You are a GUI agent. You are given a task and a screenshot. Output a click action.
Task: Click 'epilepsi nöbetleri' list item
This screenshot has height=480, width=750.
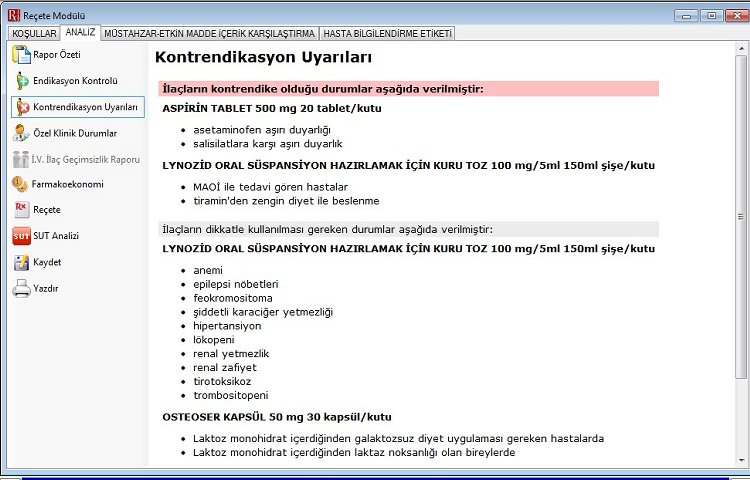[236, 284]
